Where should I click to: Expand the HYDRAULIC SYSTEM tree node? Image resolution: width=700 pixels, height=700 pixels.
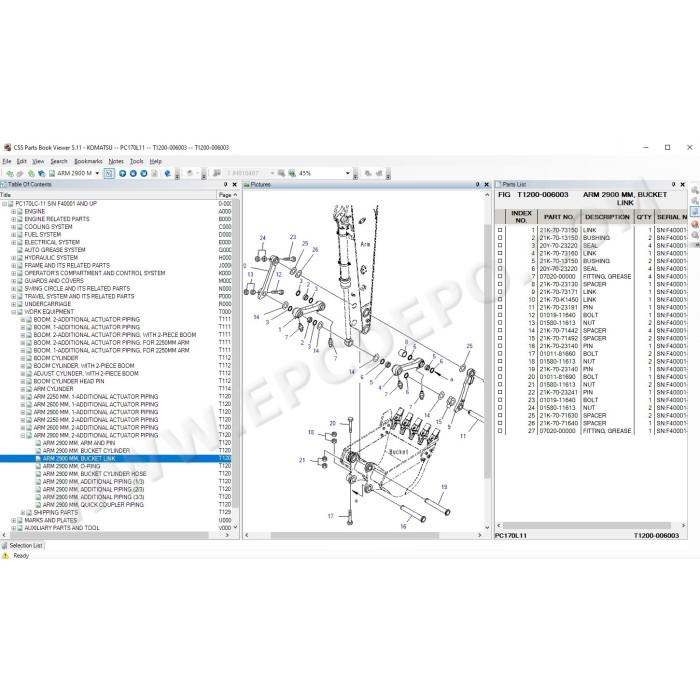[x=13, y=258]
